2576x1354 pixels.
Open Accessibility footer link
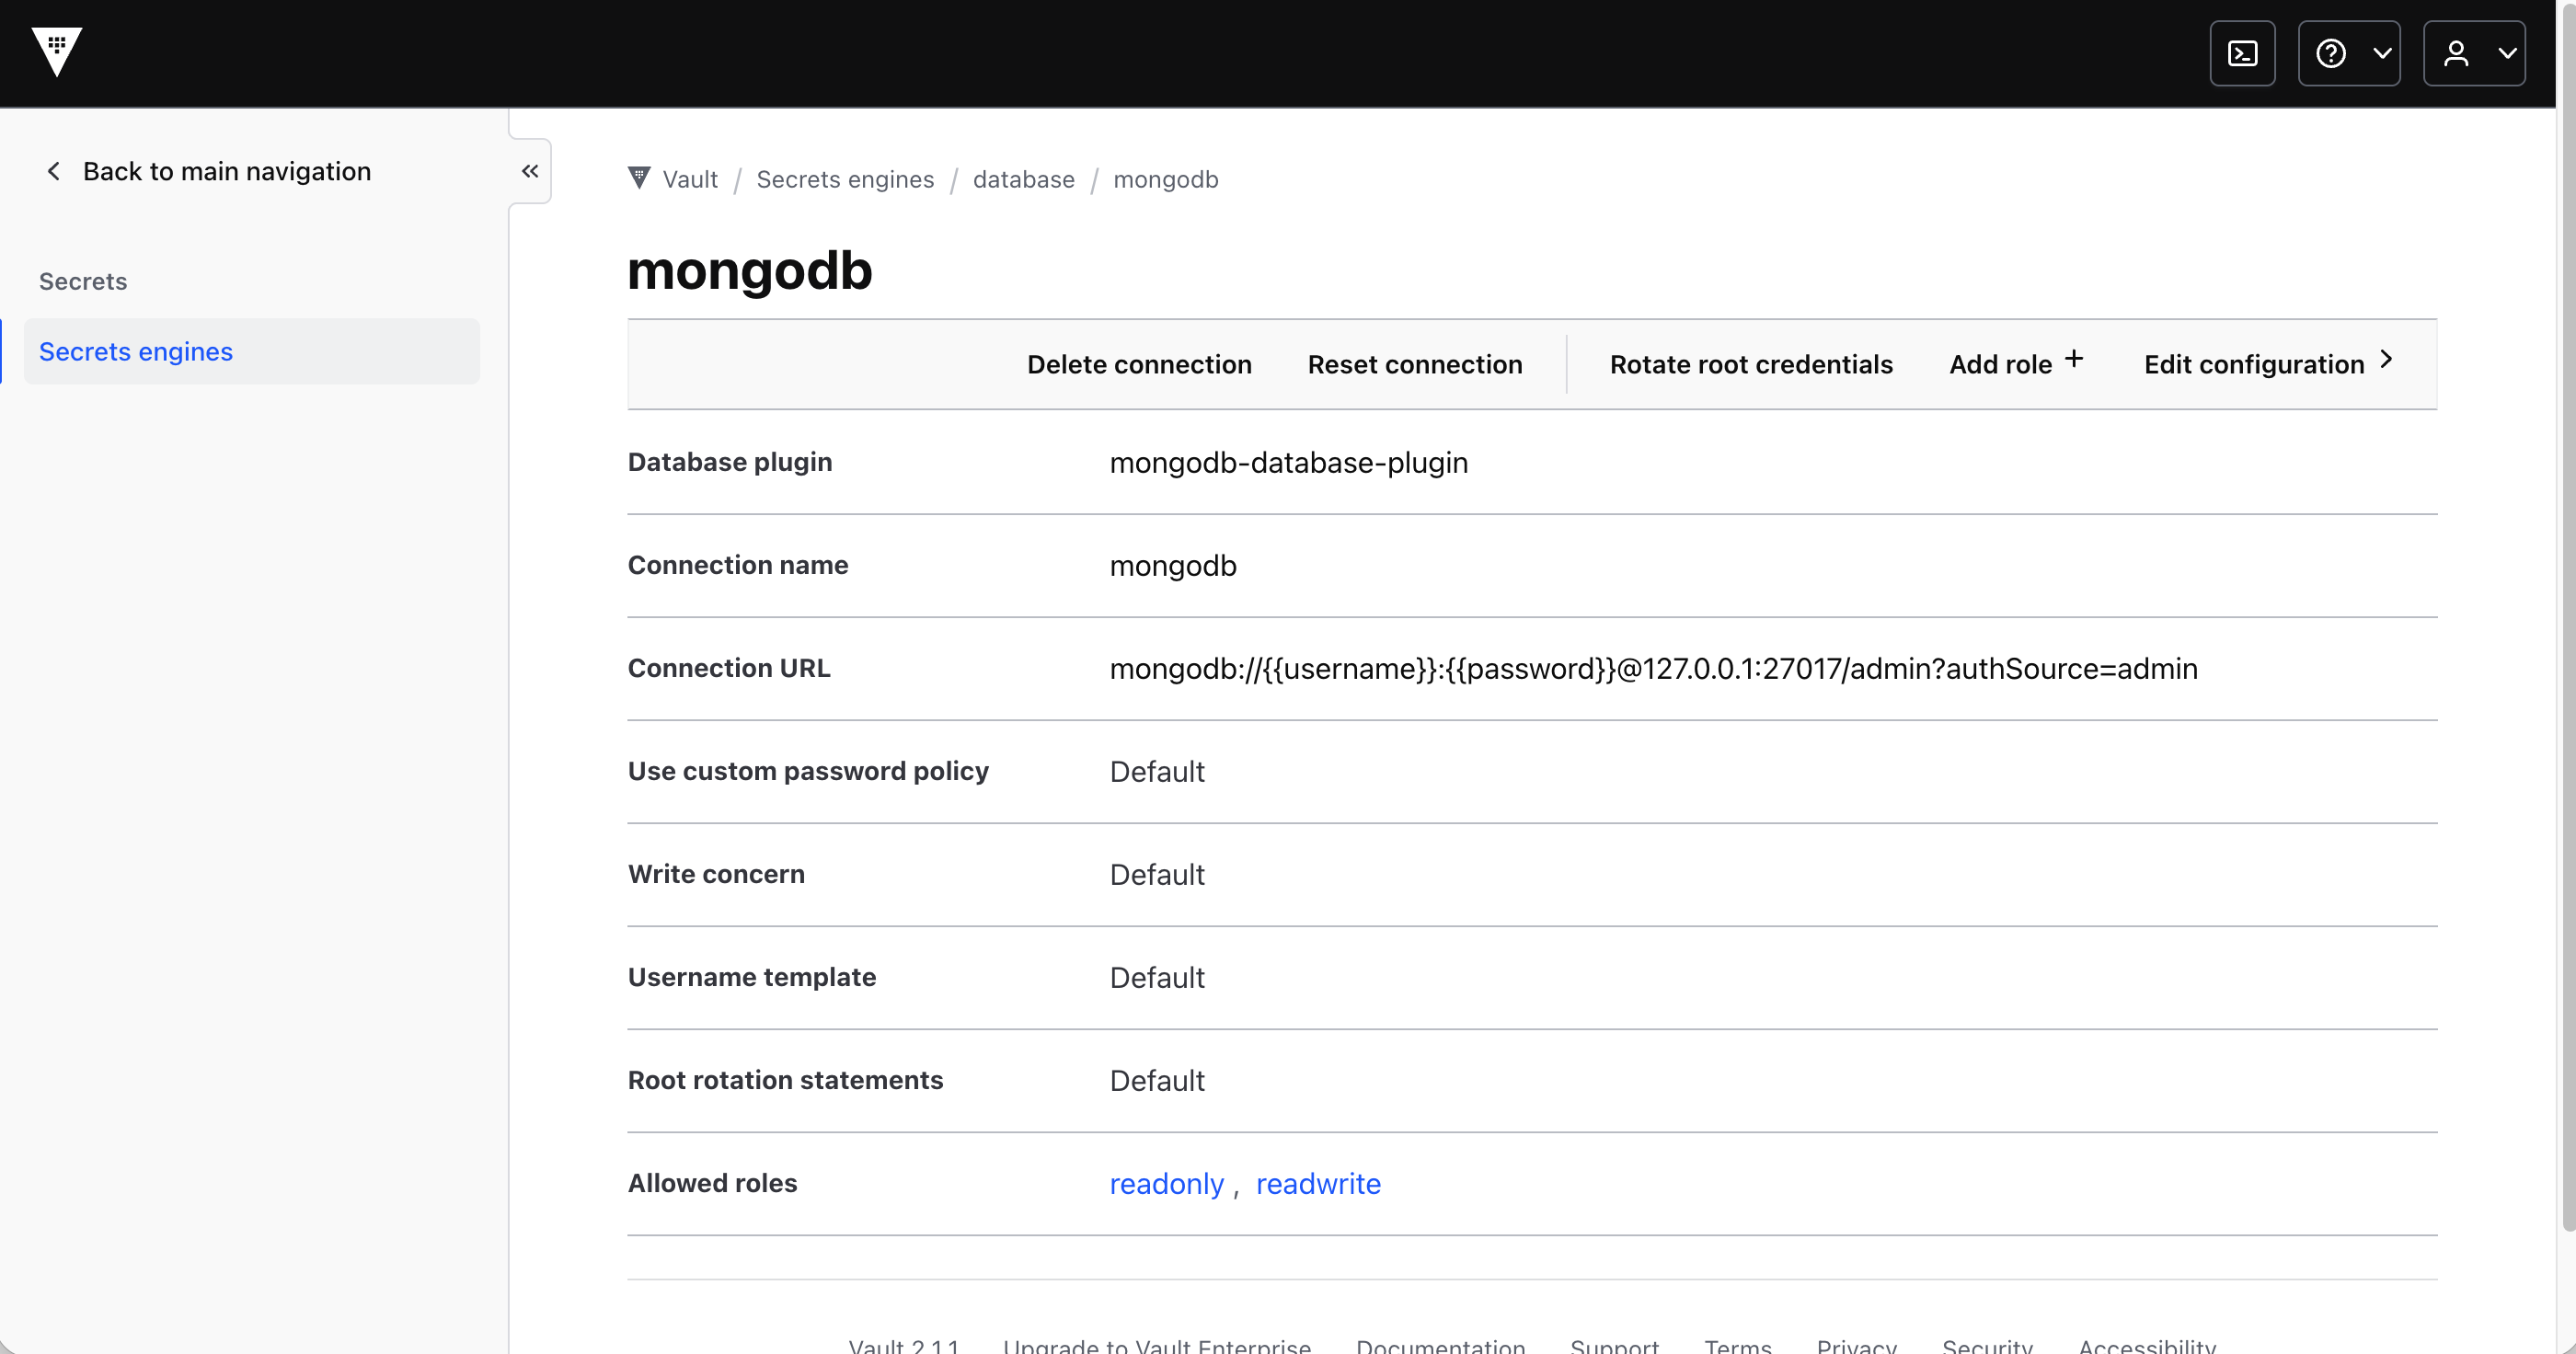coord(2147,1344)
